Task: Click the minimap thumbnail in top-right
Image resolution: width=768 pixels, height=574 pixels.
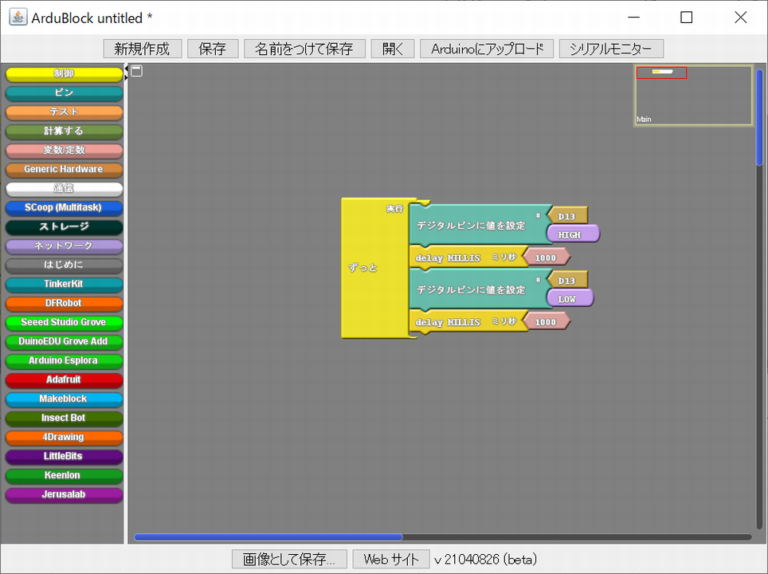Action: click(x=693, y=96)
